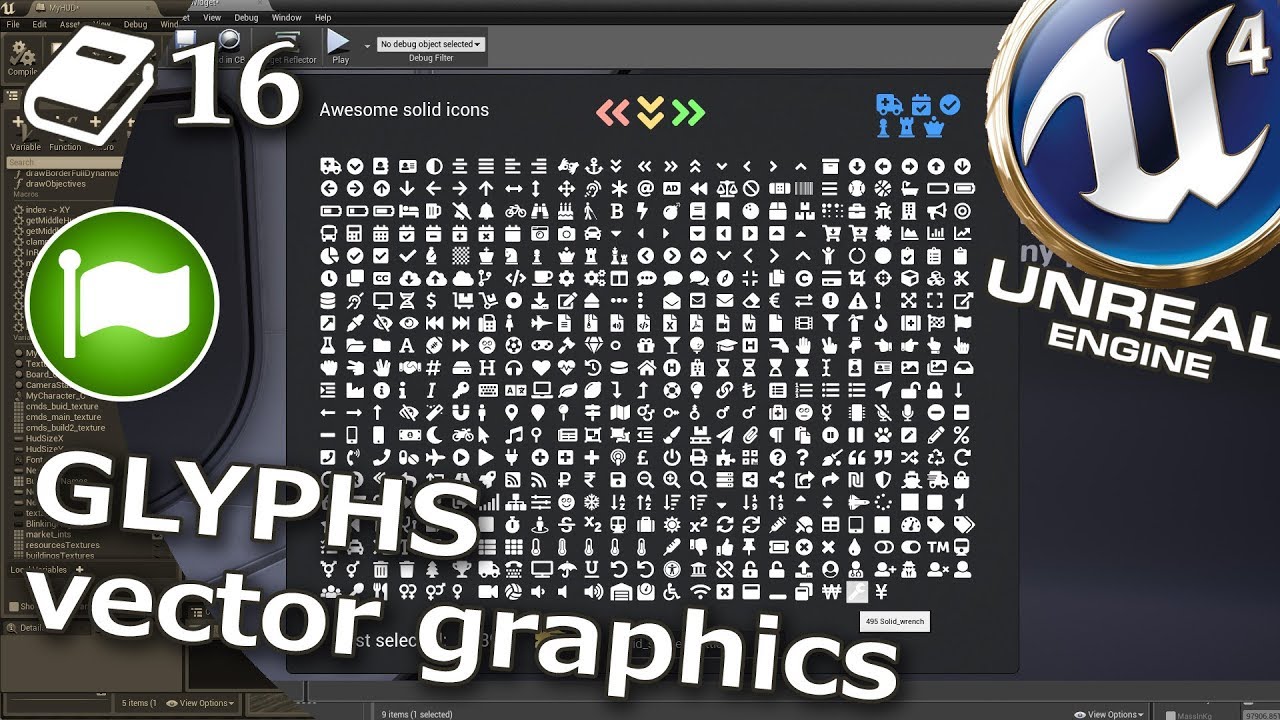Click the Play toolbar button
This screenshot has height=720, width=1280.
click(340, 46)
